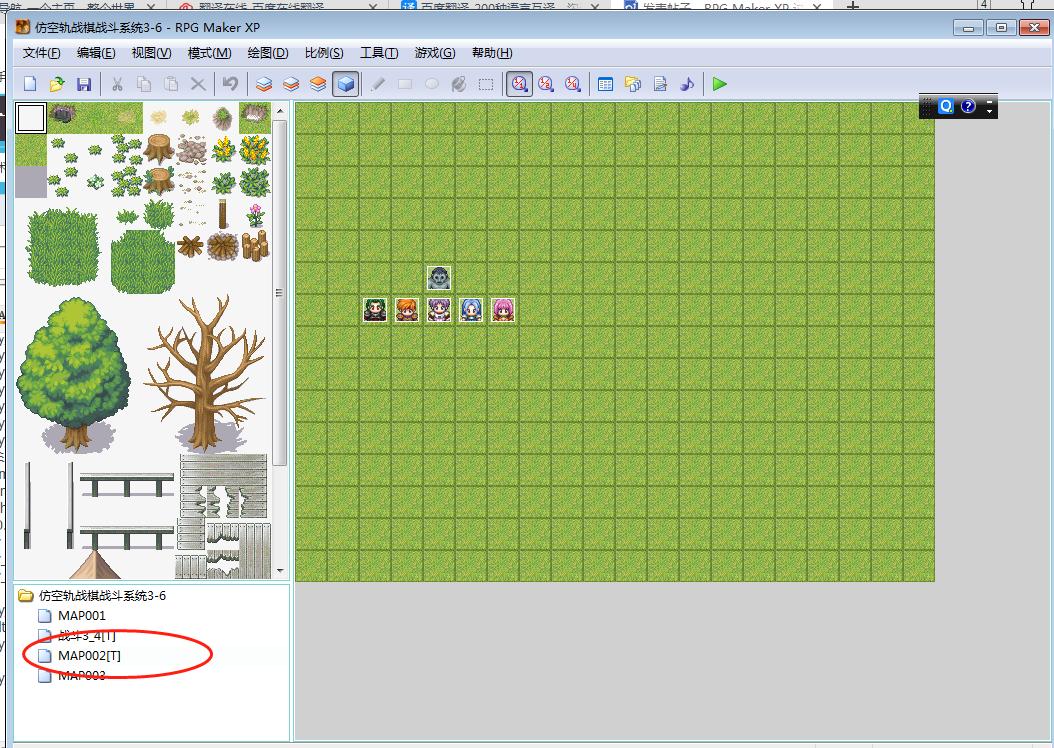Click the tileset scrollbar down arrow
Image resolution: width=1054 pixels, height=748 pixels.
[x=280, y=571]
